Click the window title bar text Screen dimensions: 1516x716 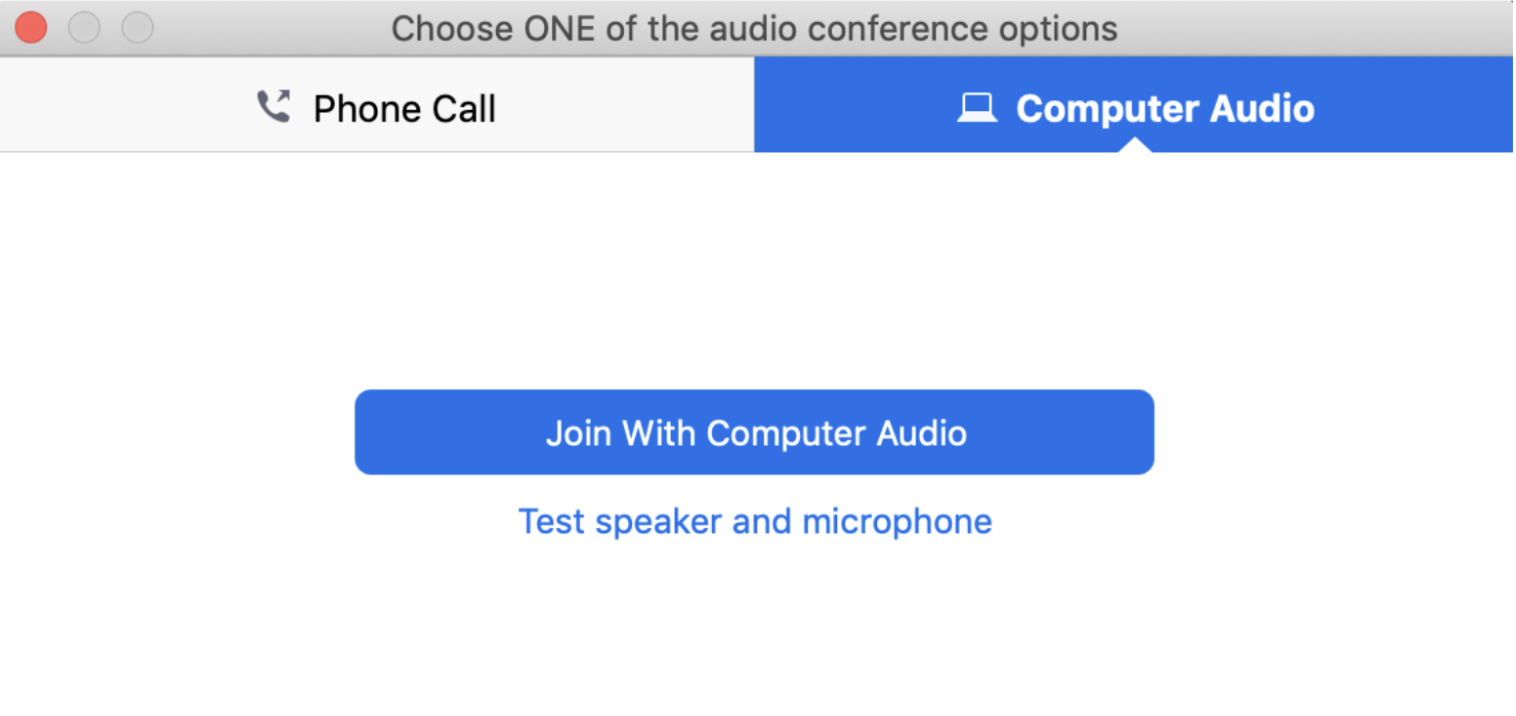(x=755, y=28)
